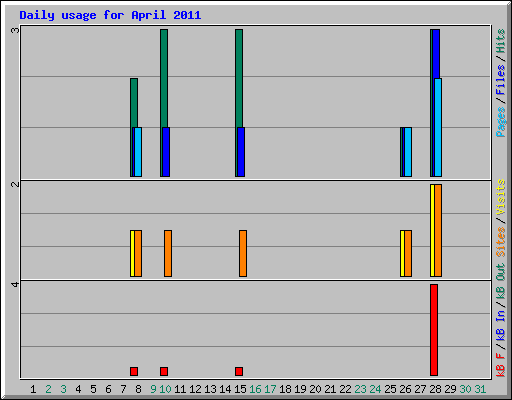Click the yellow visits bar for day 8
Screen dimensions: 512x400
(x=132, y=253)
